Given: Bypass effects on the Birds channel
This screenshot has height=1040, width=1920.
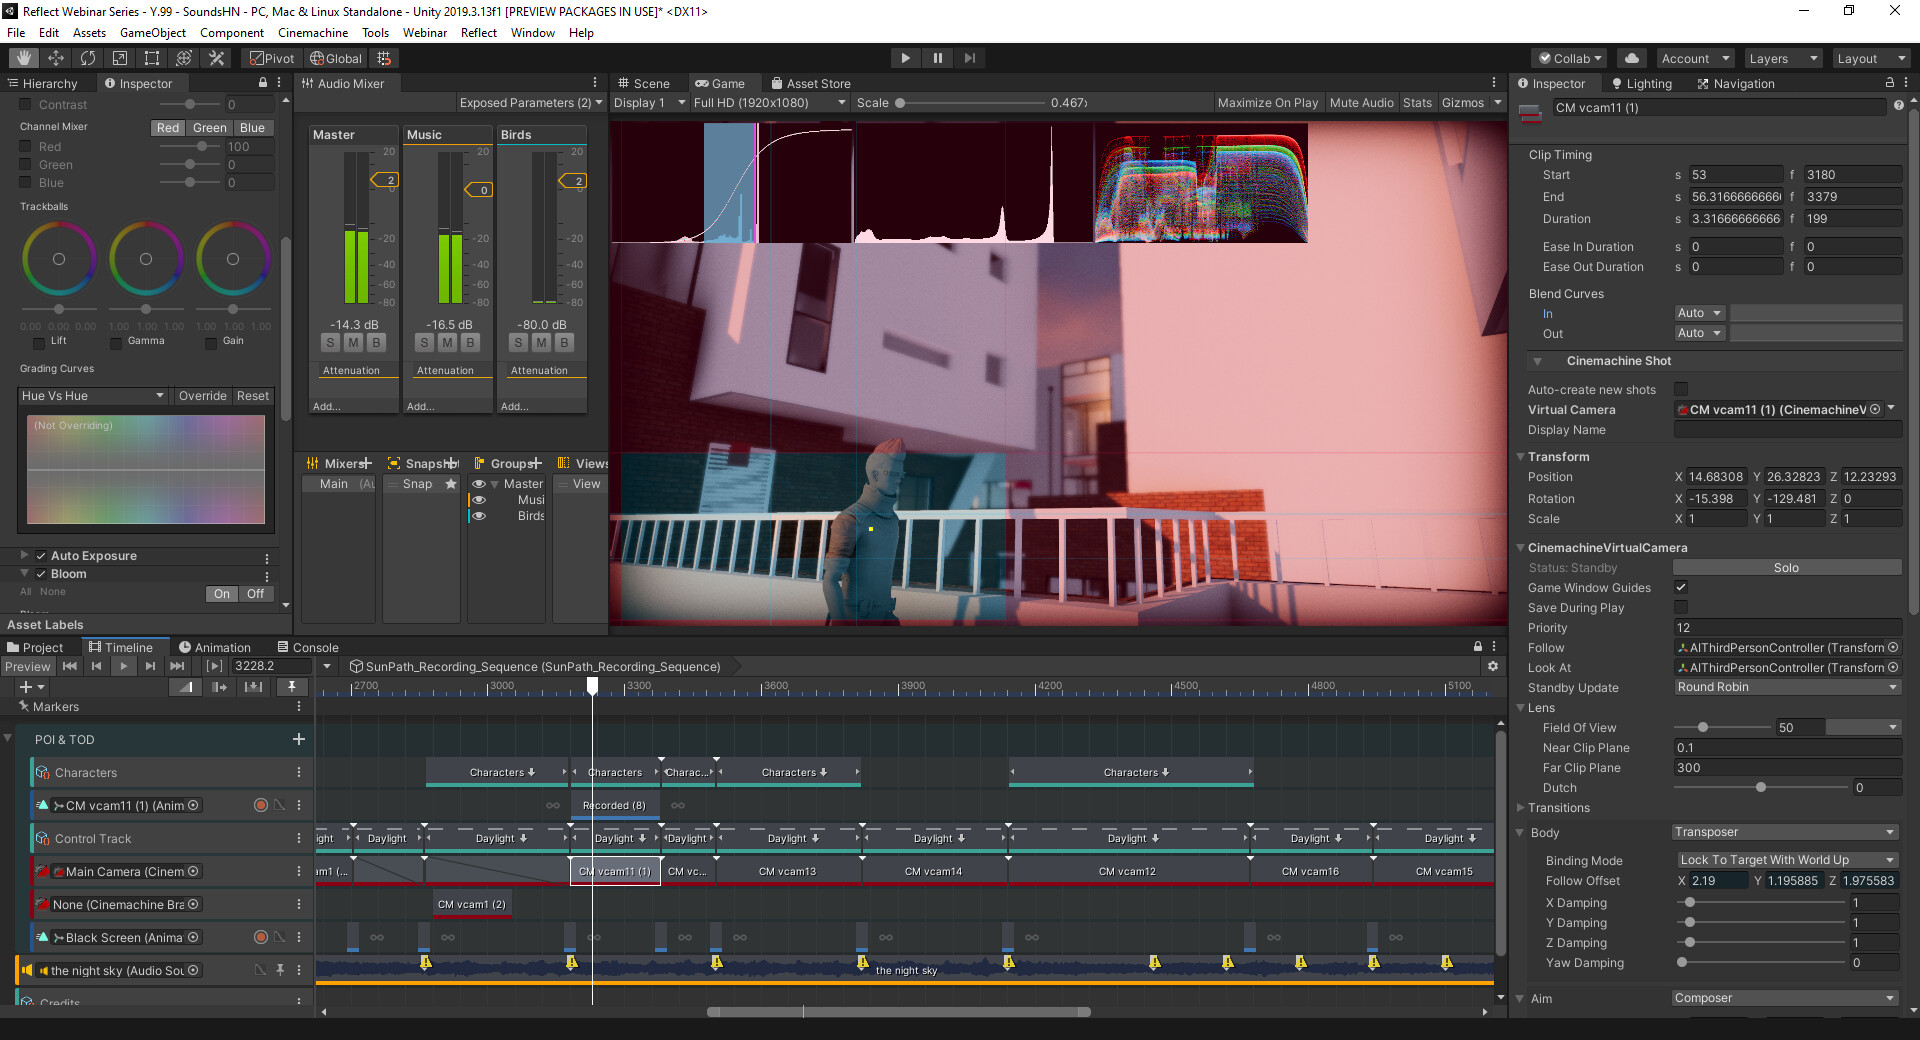Looking at the screenshot, I should tap(564, 342).
